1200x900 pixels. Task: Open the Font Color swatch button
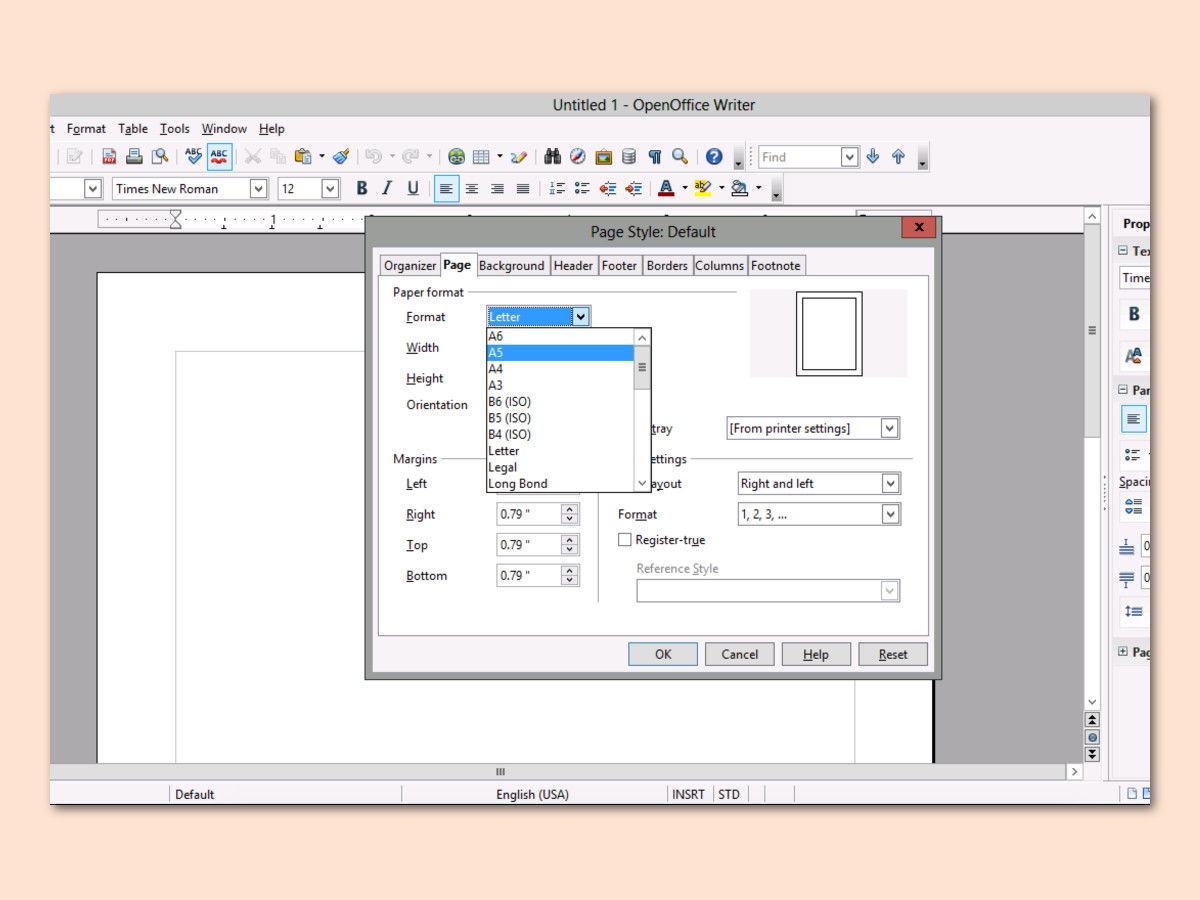[666, 188]
